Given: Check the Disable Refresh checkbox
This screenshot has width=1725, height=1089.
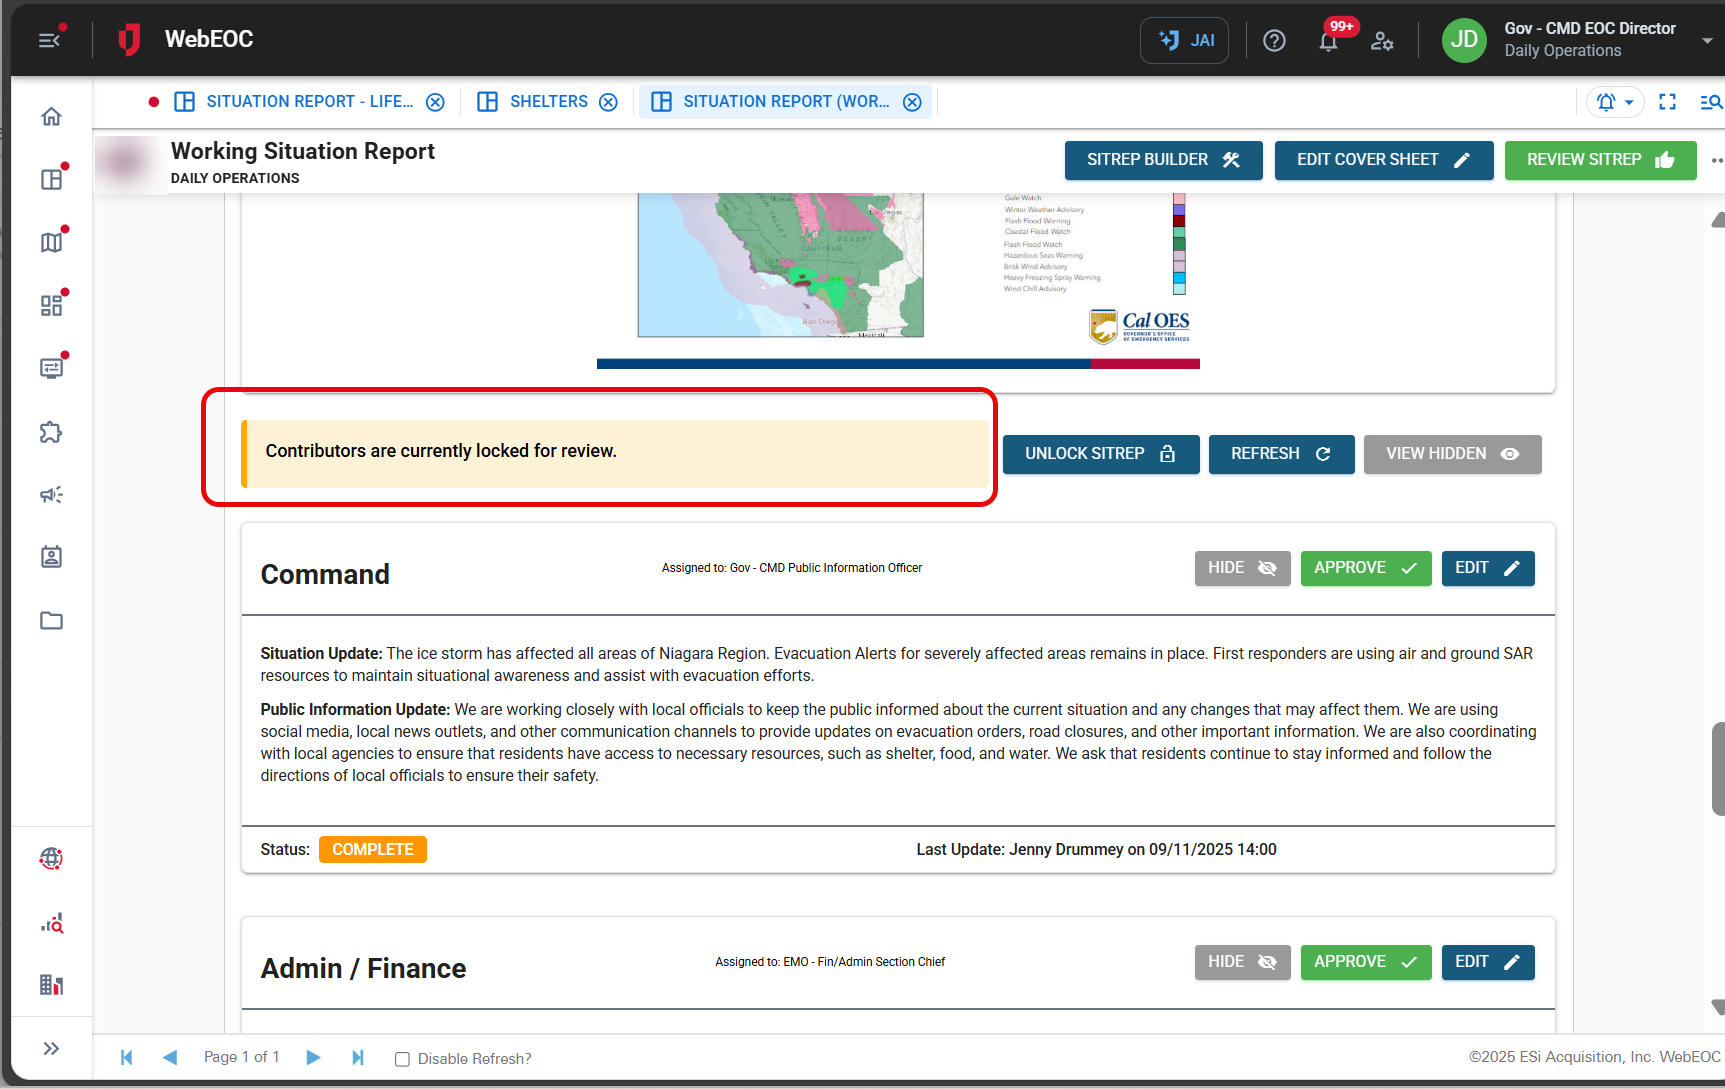Looking at the screenshot, I should [x=402, y=1059].
